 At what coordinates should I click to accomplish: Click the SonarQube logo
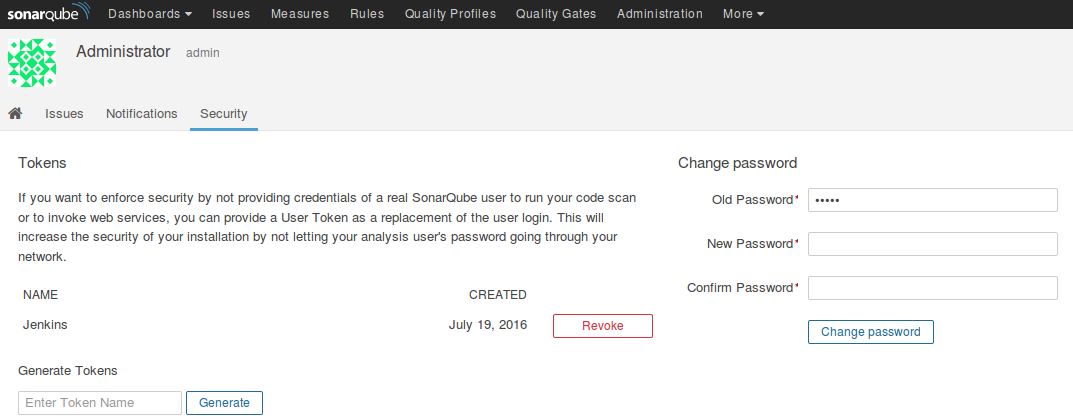(x=49, y=13)
